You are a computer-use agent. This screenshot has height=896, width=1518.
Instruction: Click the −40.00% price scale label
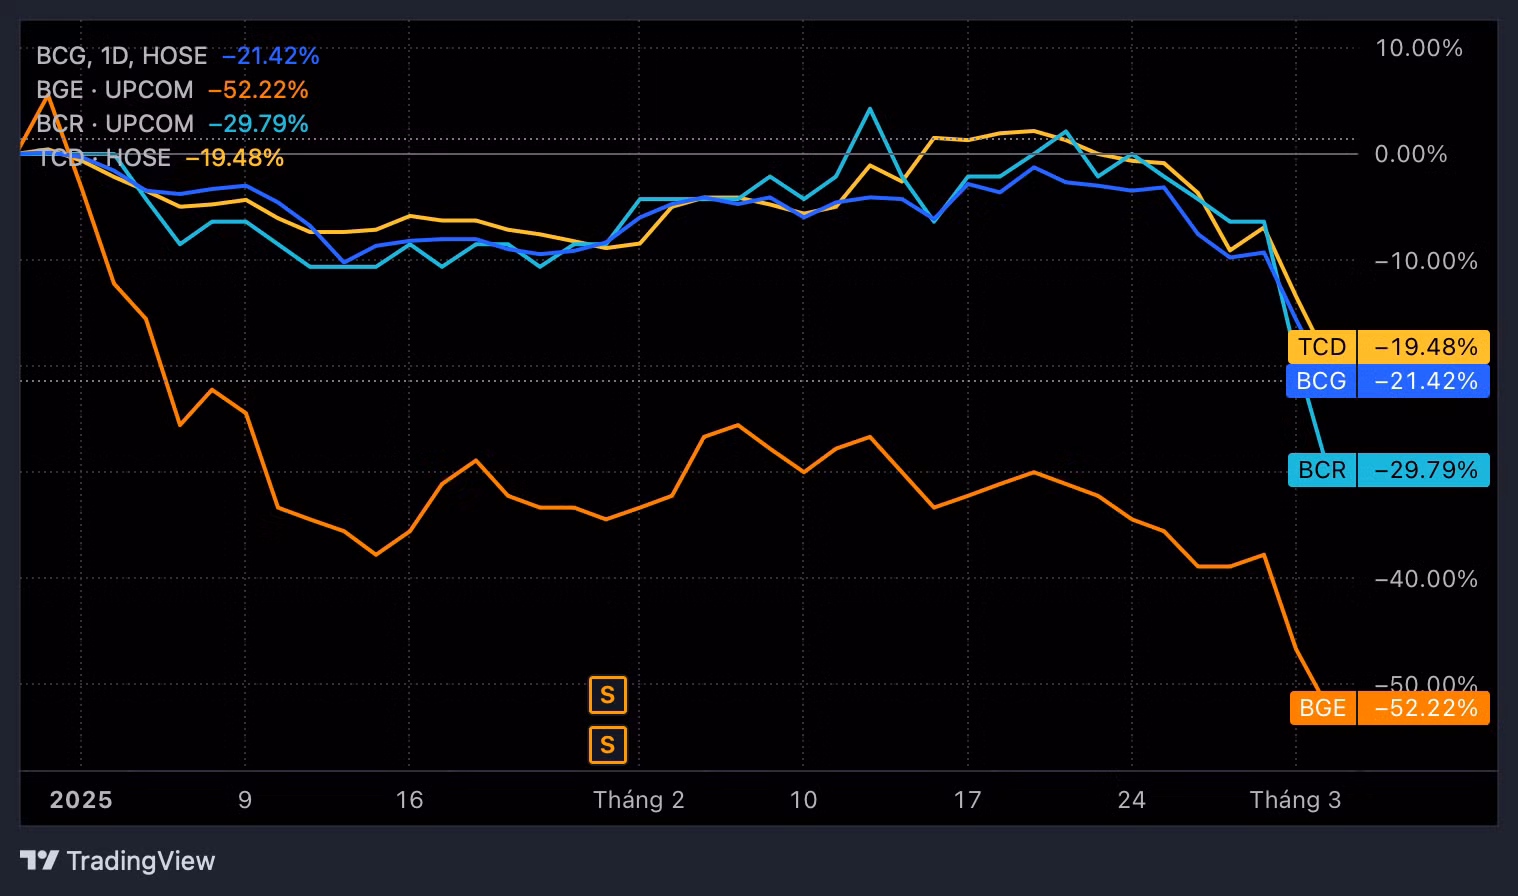1425,579
